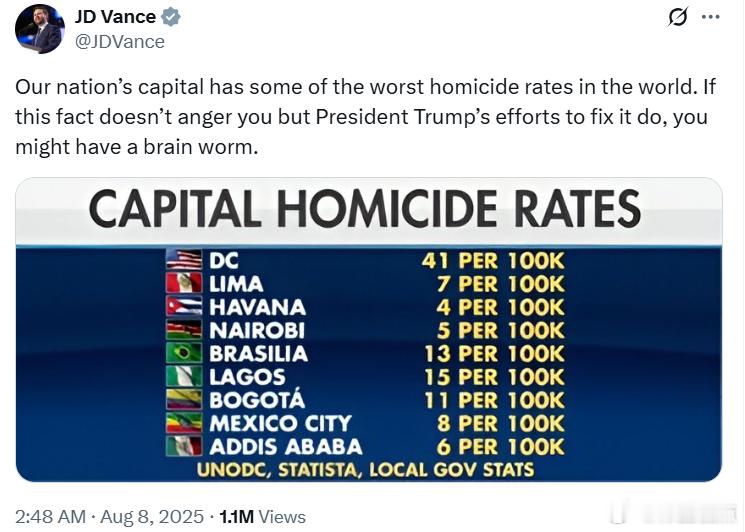The width and height of the screenshot is (745, 532).
Task: Open JD Vance's profile avatar
Action: pos(40,30)
